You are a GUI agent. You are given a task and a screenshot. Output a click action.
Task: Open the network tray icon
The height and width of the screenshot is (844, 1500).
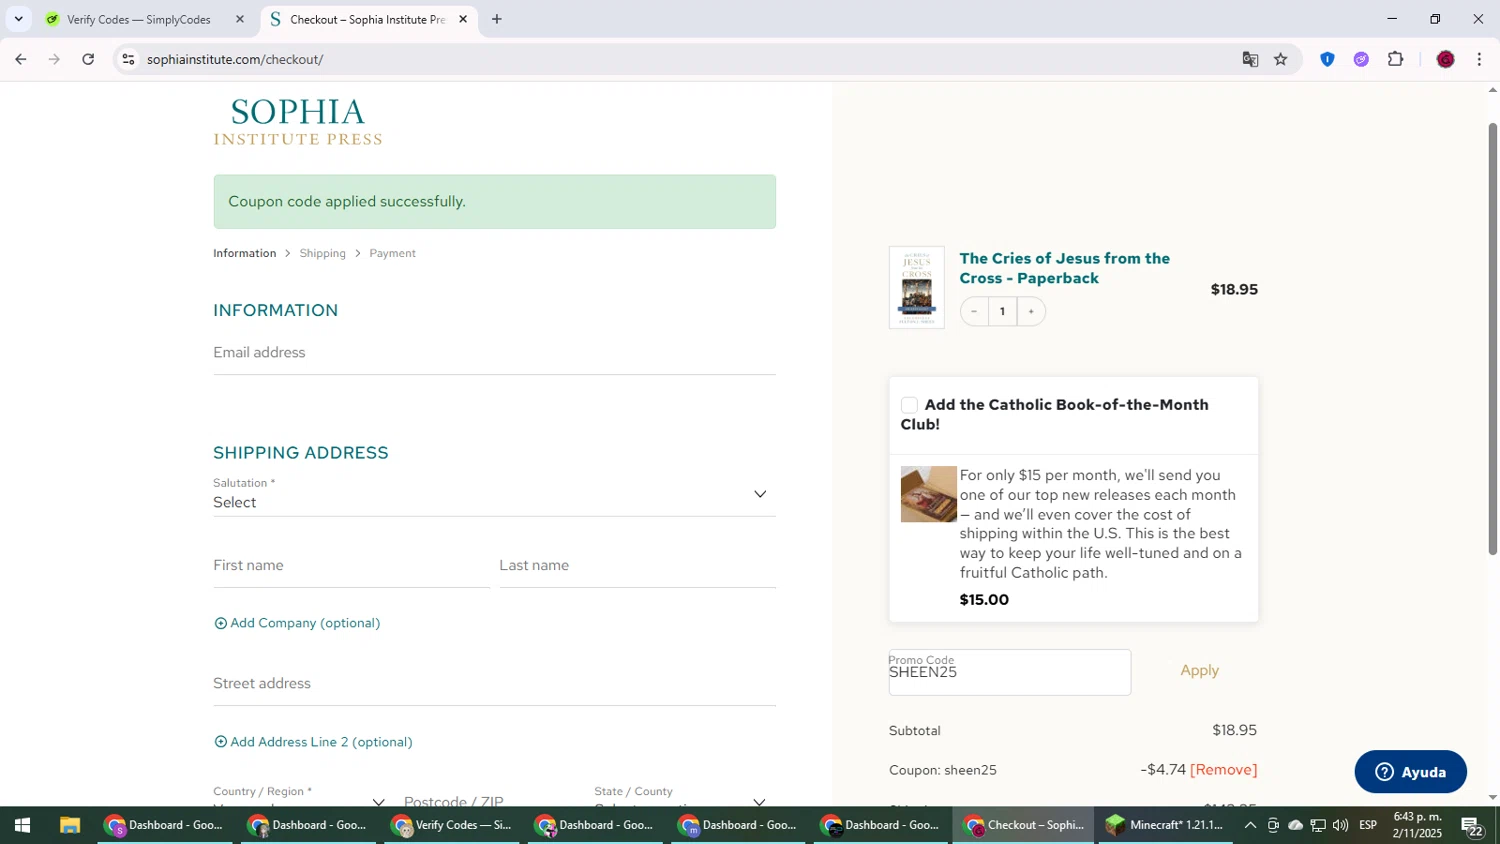[1318, 825]
